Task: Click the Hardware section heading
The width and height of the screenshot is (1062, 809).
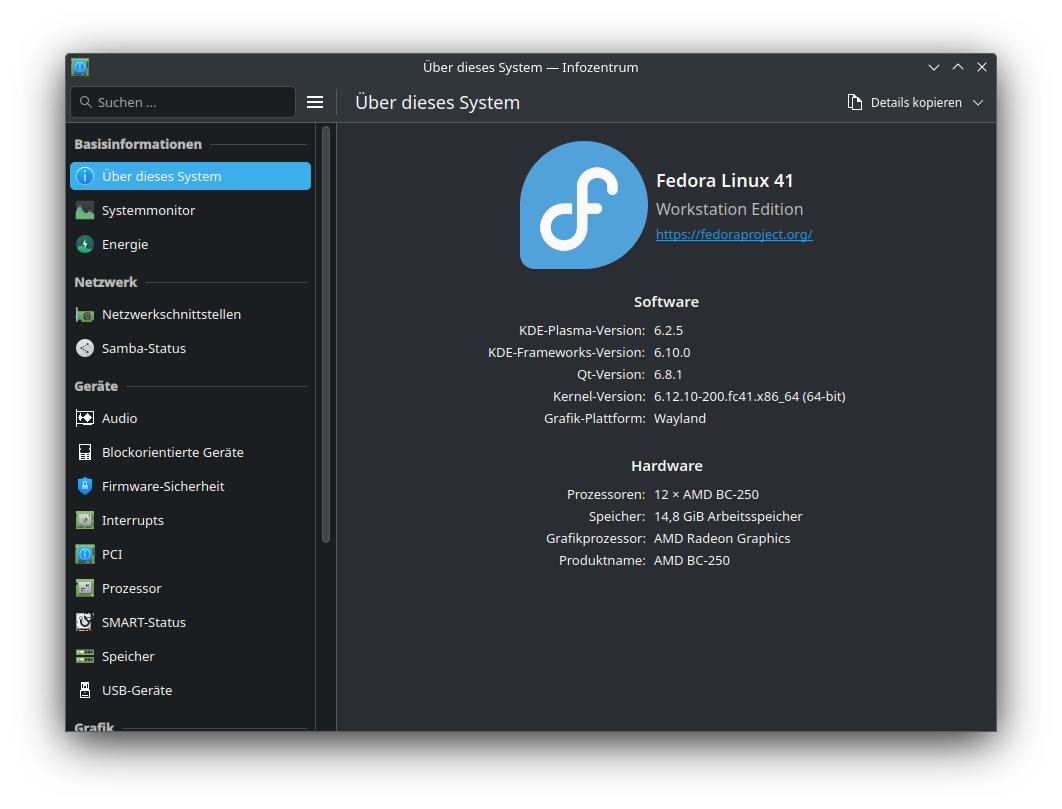Action: (x=667, y=466)
